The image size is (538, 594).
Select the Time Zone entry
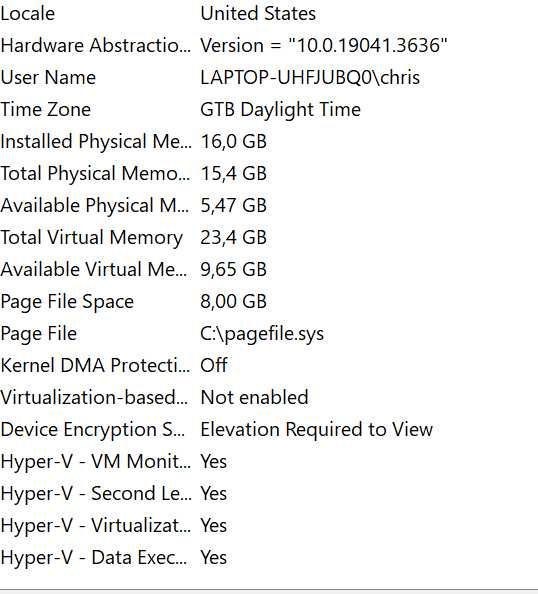point(269,109)
